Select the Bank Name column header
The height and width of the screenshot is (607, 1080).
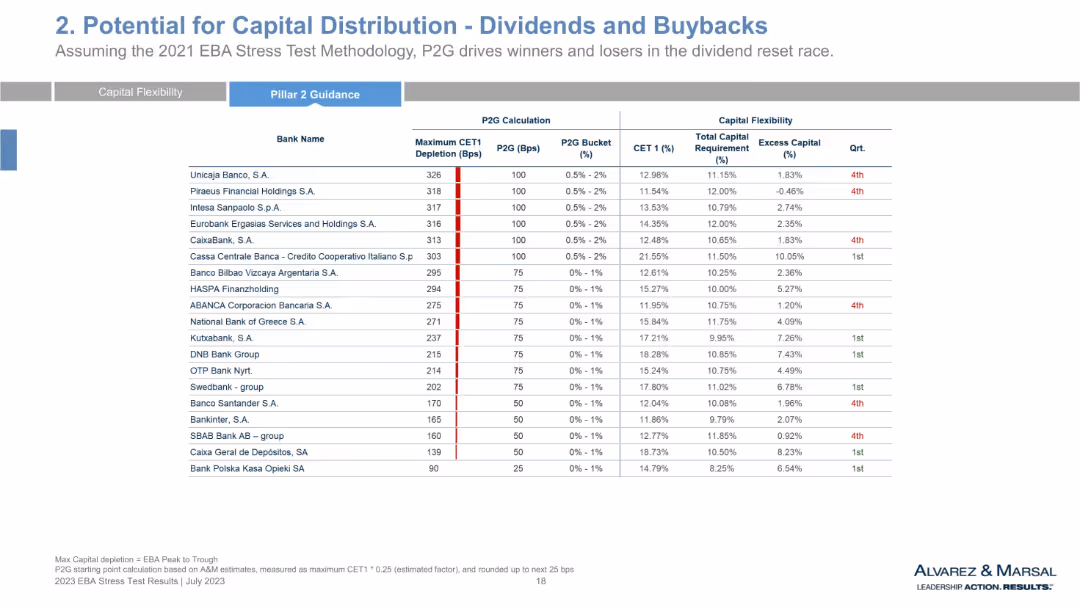pyautogui.click(x=300, y=139)
